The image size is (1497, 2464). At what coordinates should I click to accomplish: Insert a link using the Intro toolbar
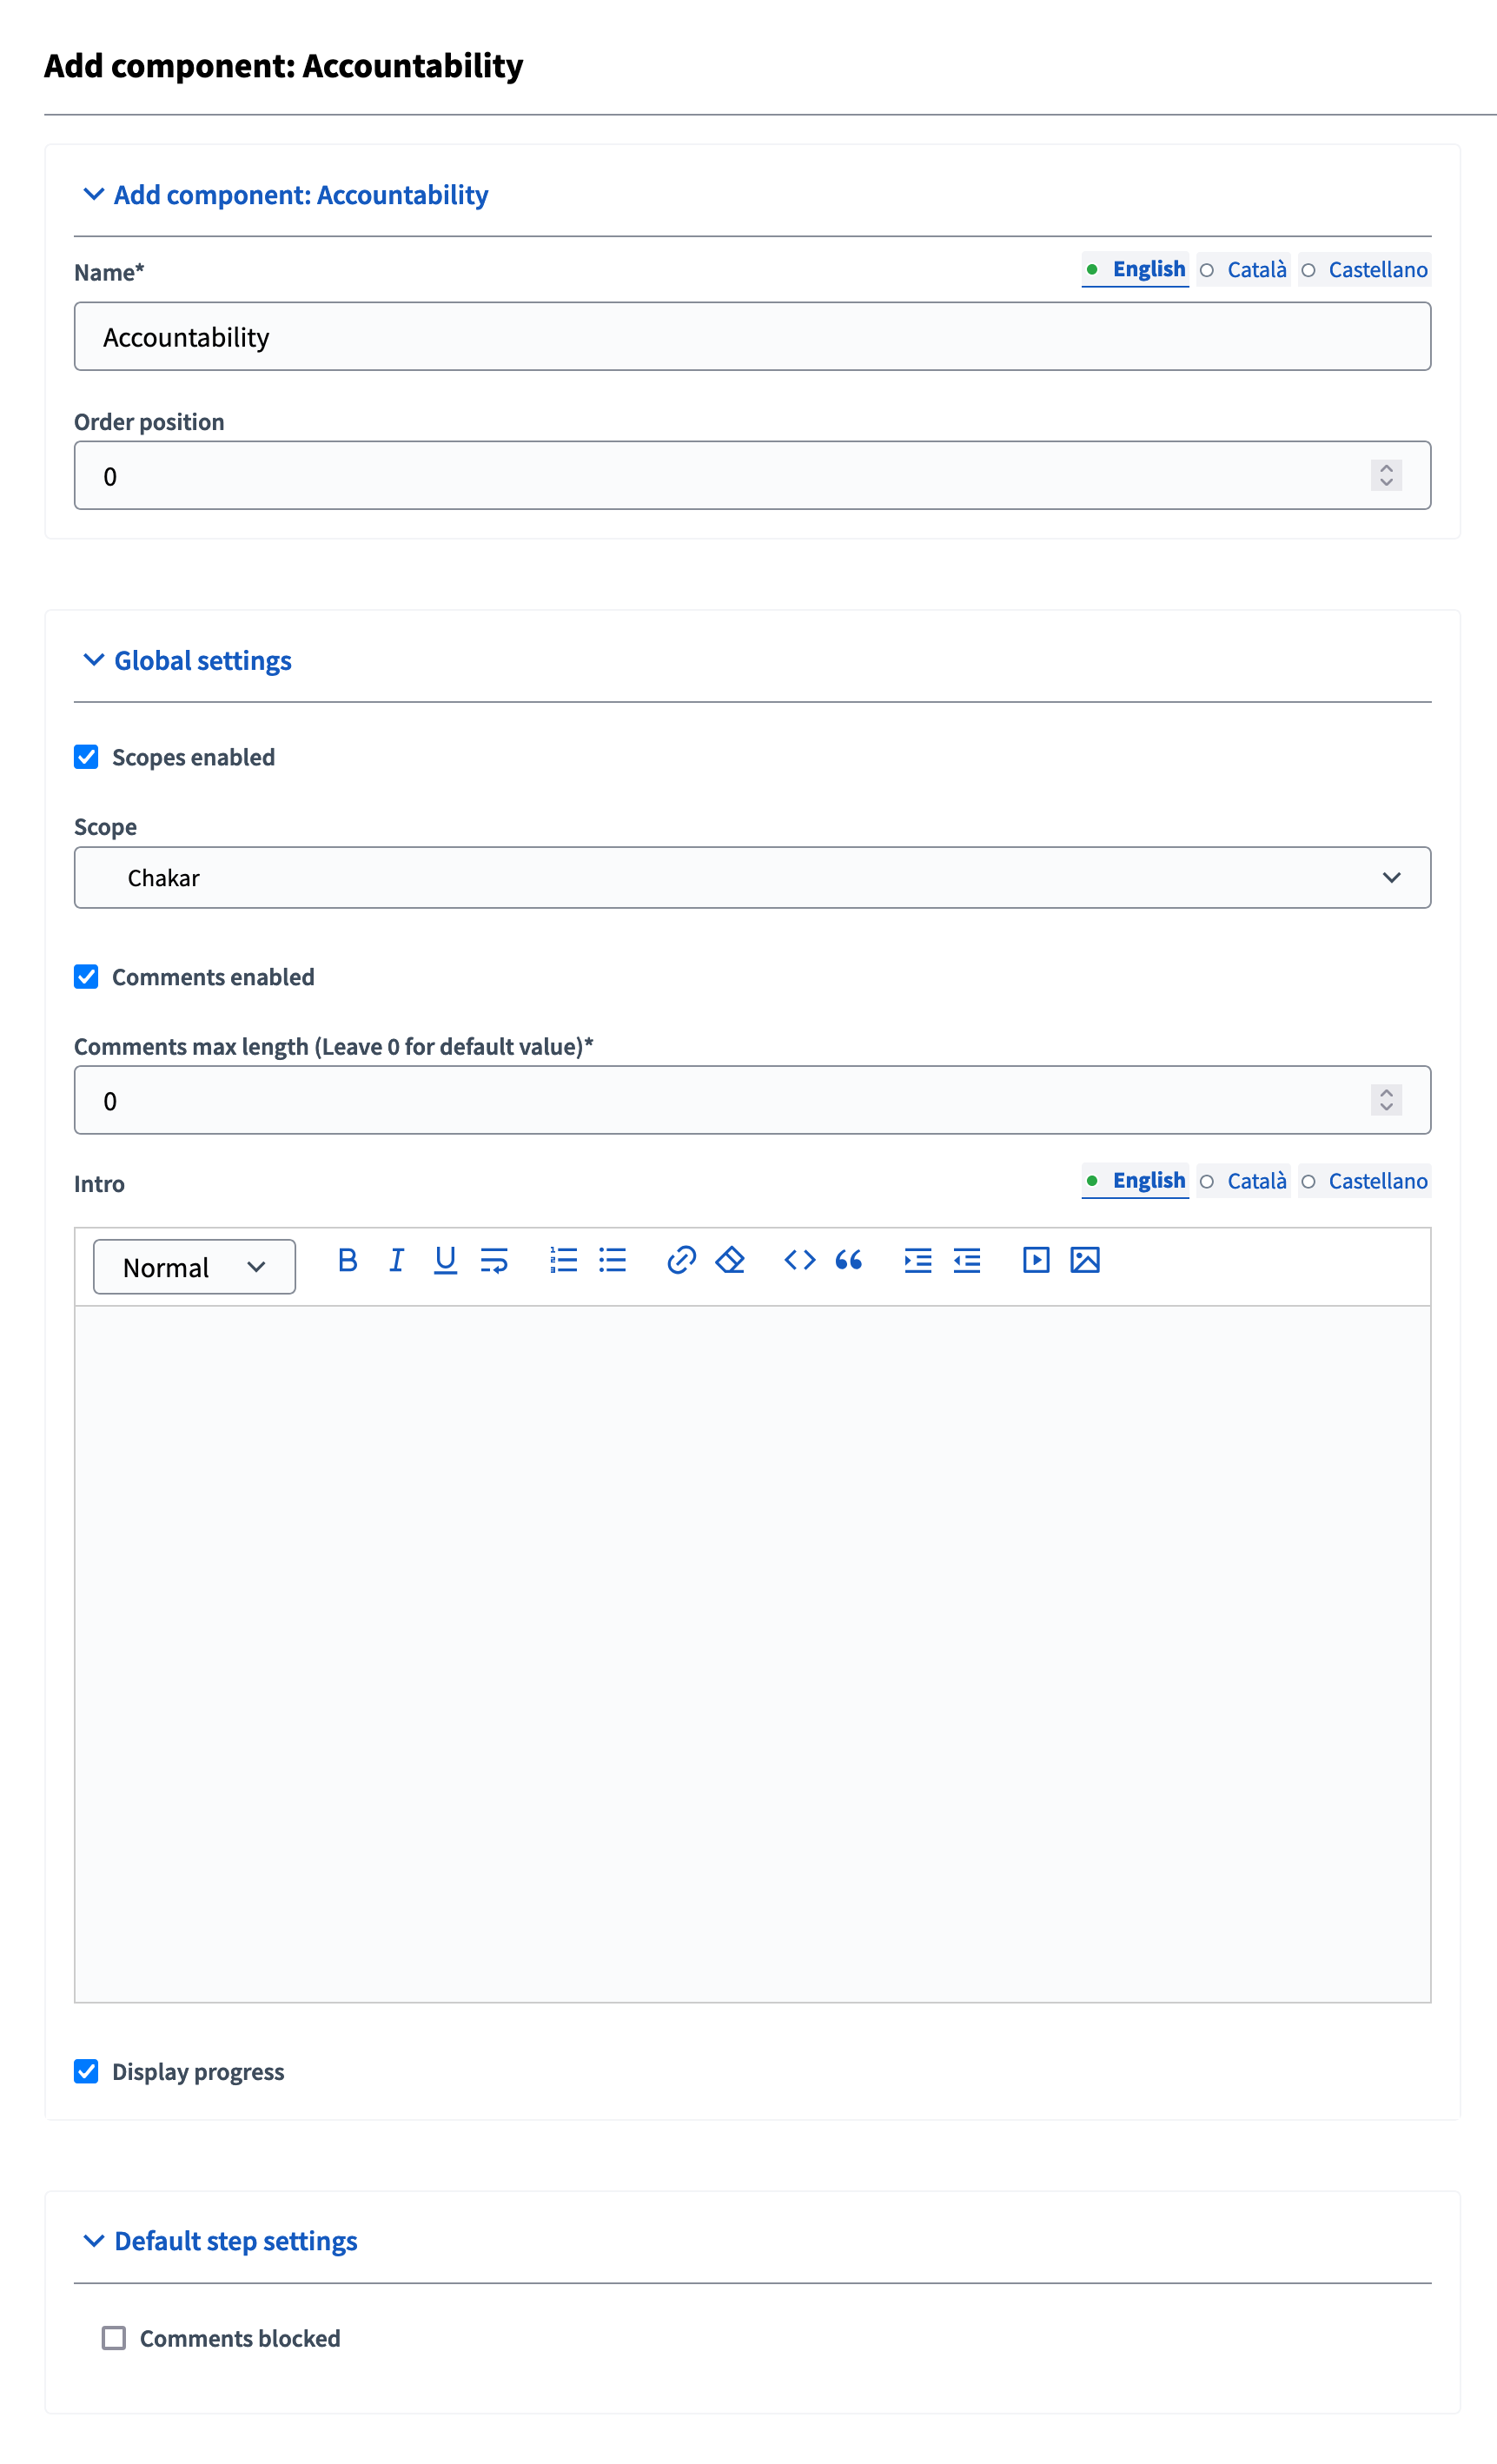(681, 1260)
